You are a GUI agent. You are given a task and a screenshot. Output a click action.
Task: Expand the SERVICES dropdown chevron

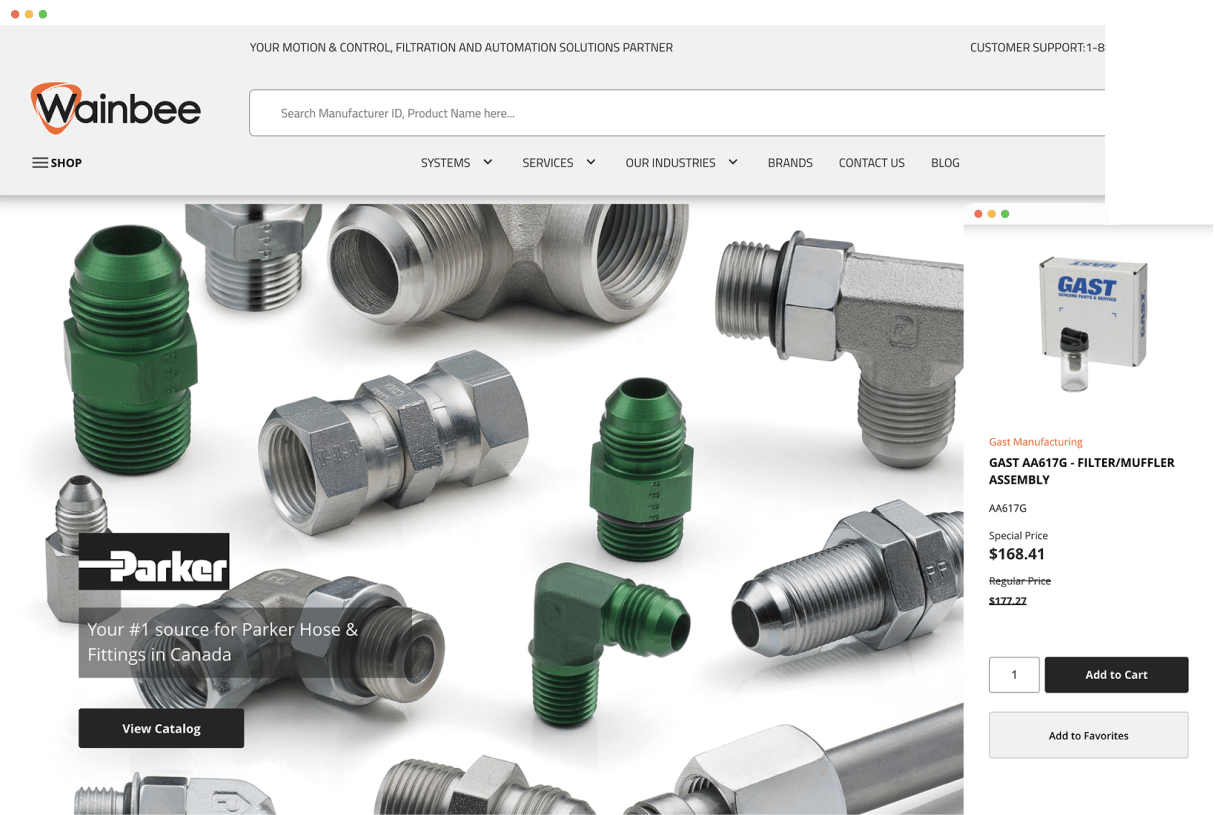(591, 162)
